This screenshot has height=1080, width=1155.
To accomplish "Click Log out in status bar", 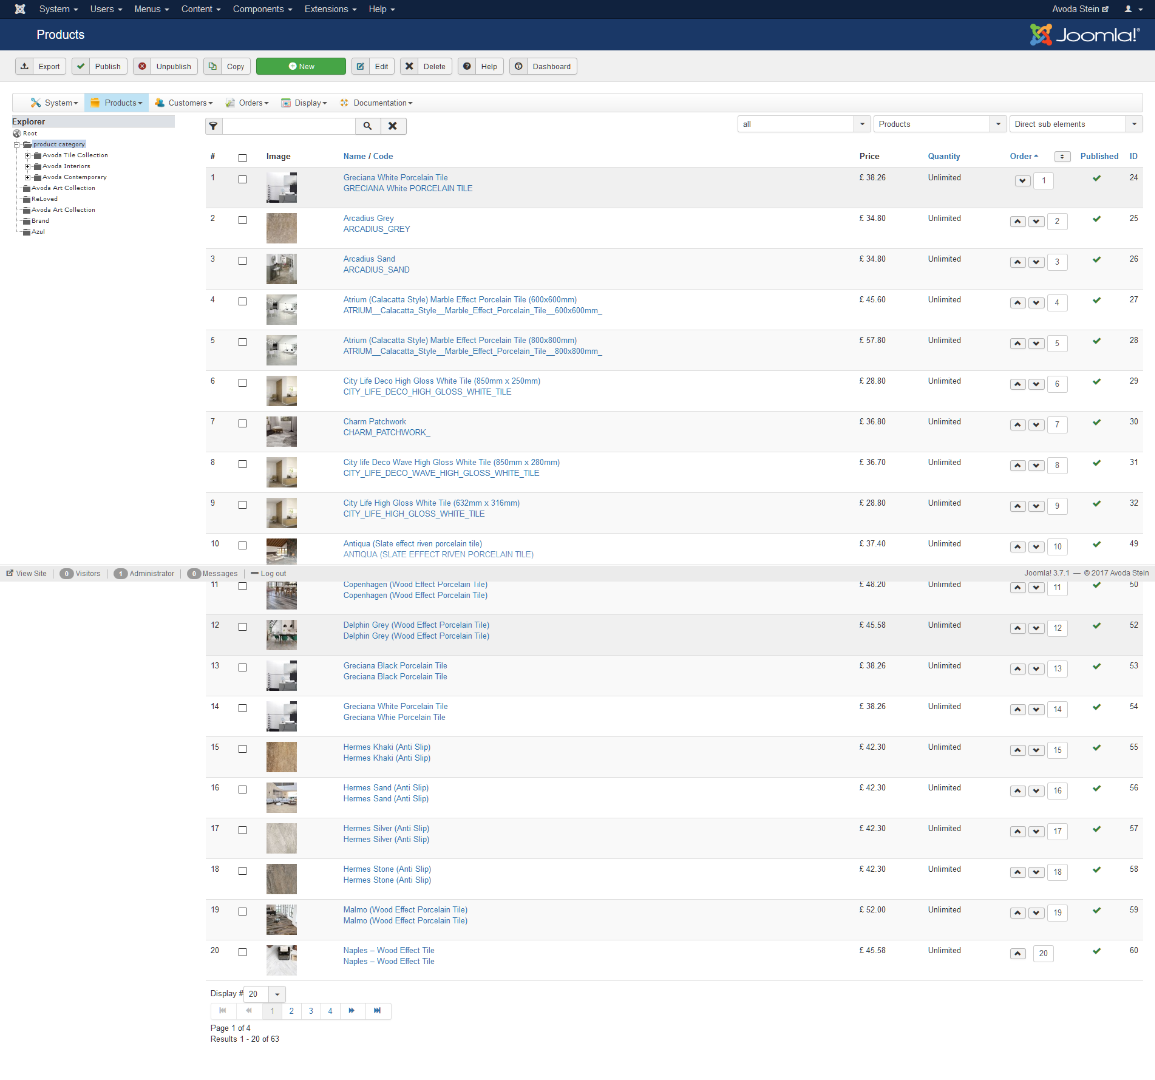I will point(269,573).
